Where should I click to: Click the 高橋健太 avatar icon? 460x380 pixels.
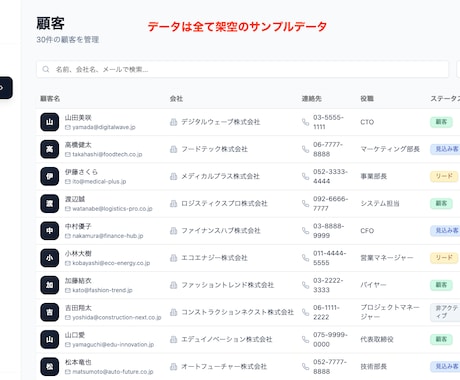click(50, 149)
